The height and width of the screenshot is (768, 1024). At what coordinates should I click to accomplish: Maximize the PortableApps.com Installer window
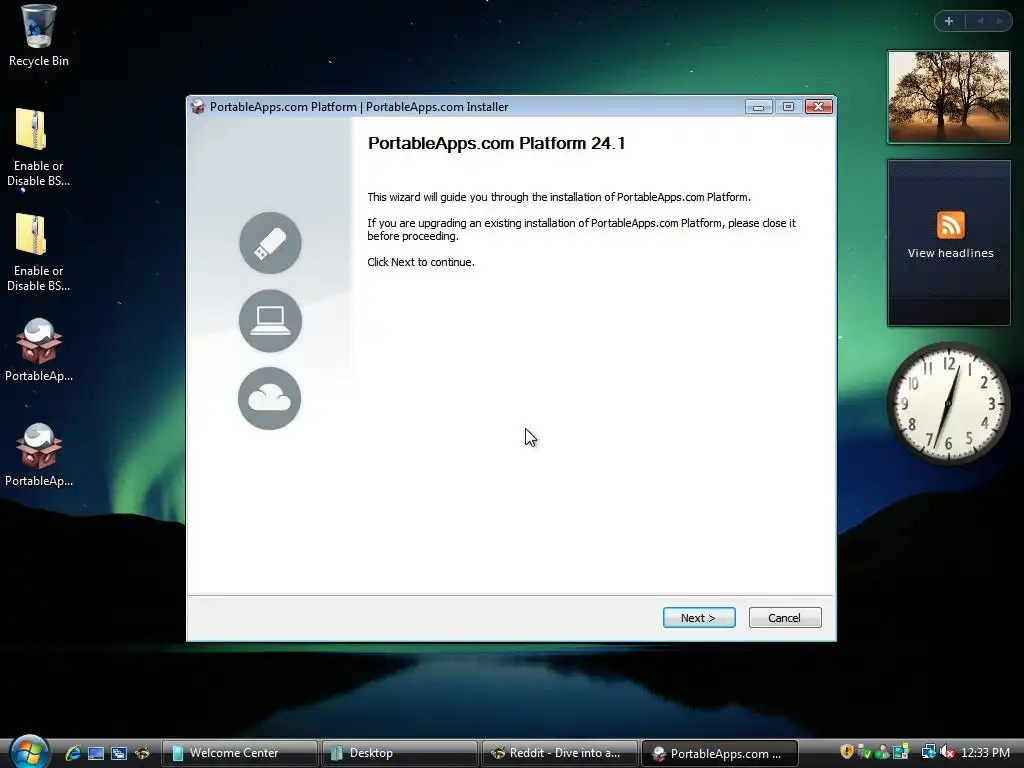point(788,106)
